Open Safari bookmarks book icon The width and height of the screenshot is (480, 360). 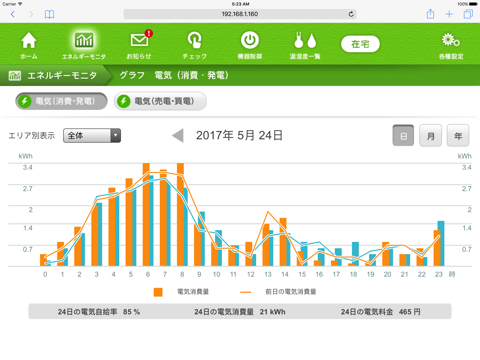pos(49,14)
